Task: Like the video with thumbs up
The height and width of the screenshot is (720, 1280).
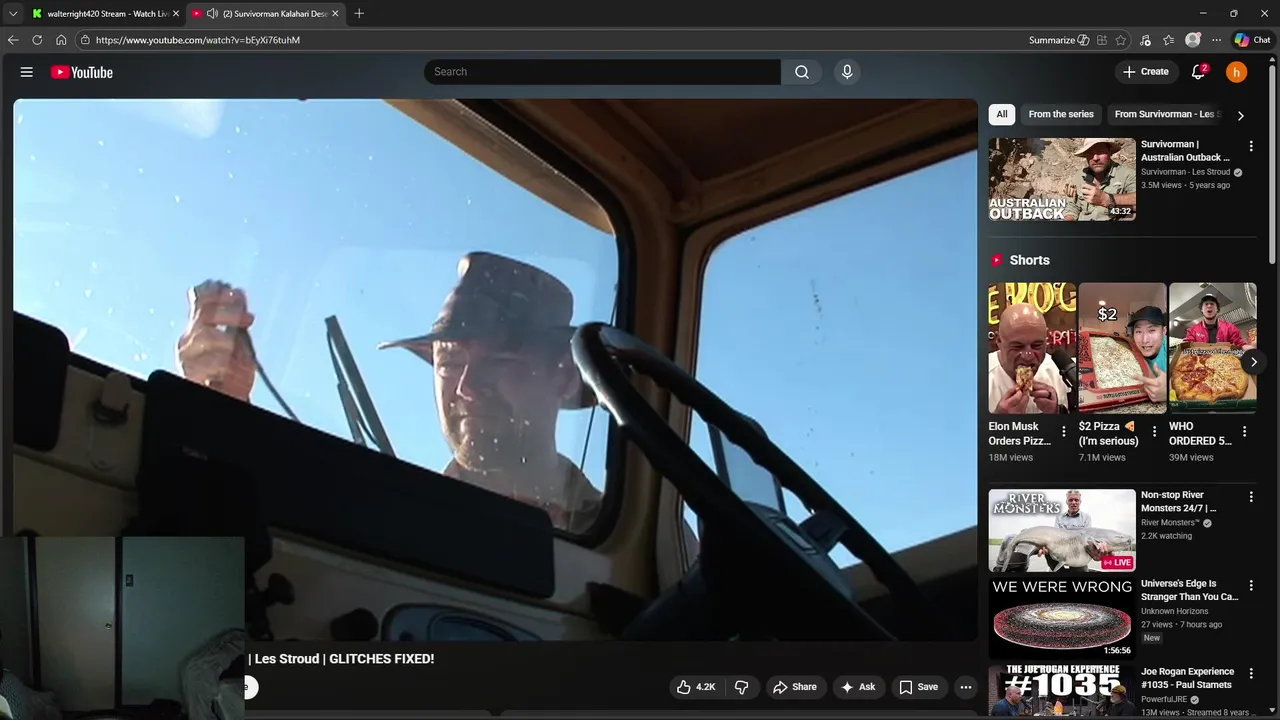Action: 696,687
